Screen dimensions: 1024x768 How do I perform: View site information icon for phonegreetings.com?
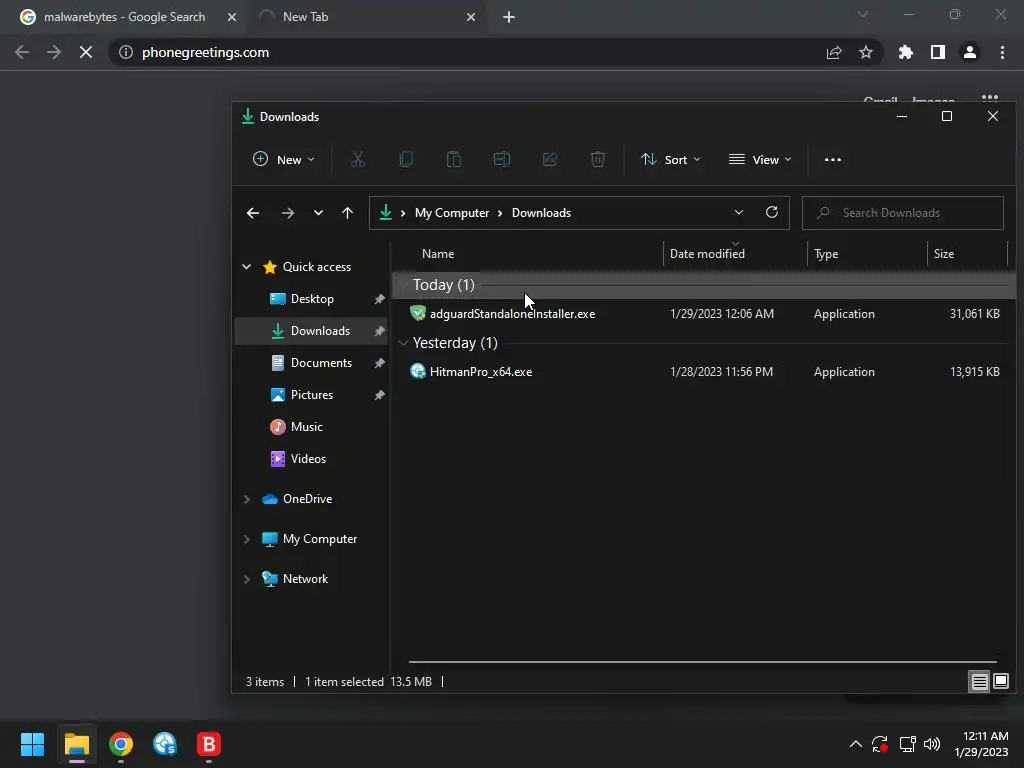125,52
